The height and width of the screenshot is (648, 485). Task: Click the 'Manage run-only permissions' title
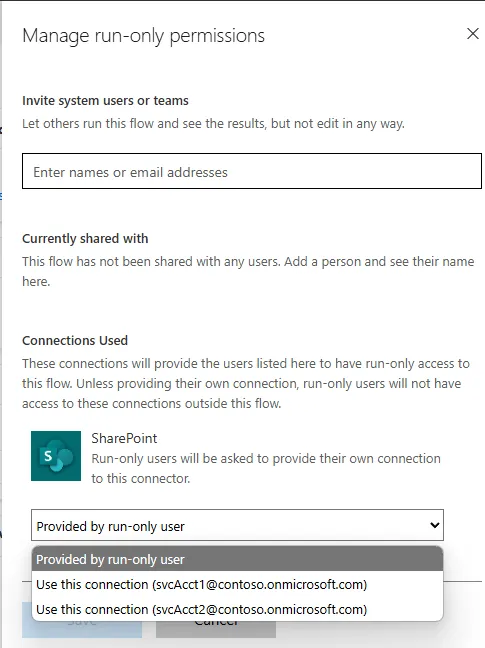[143, 36]
